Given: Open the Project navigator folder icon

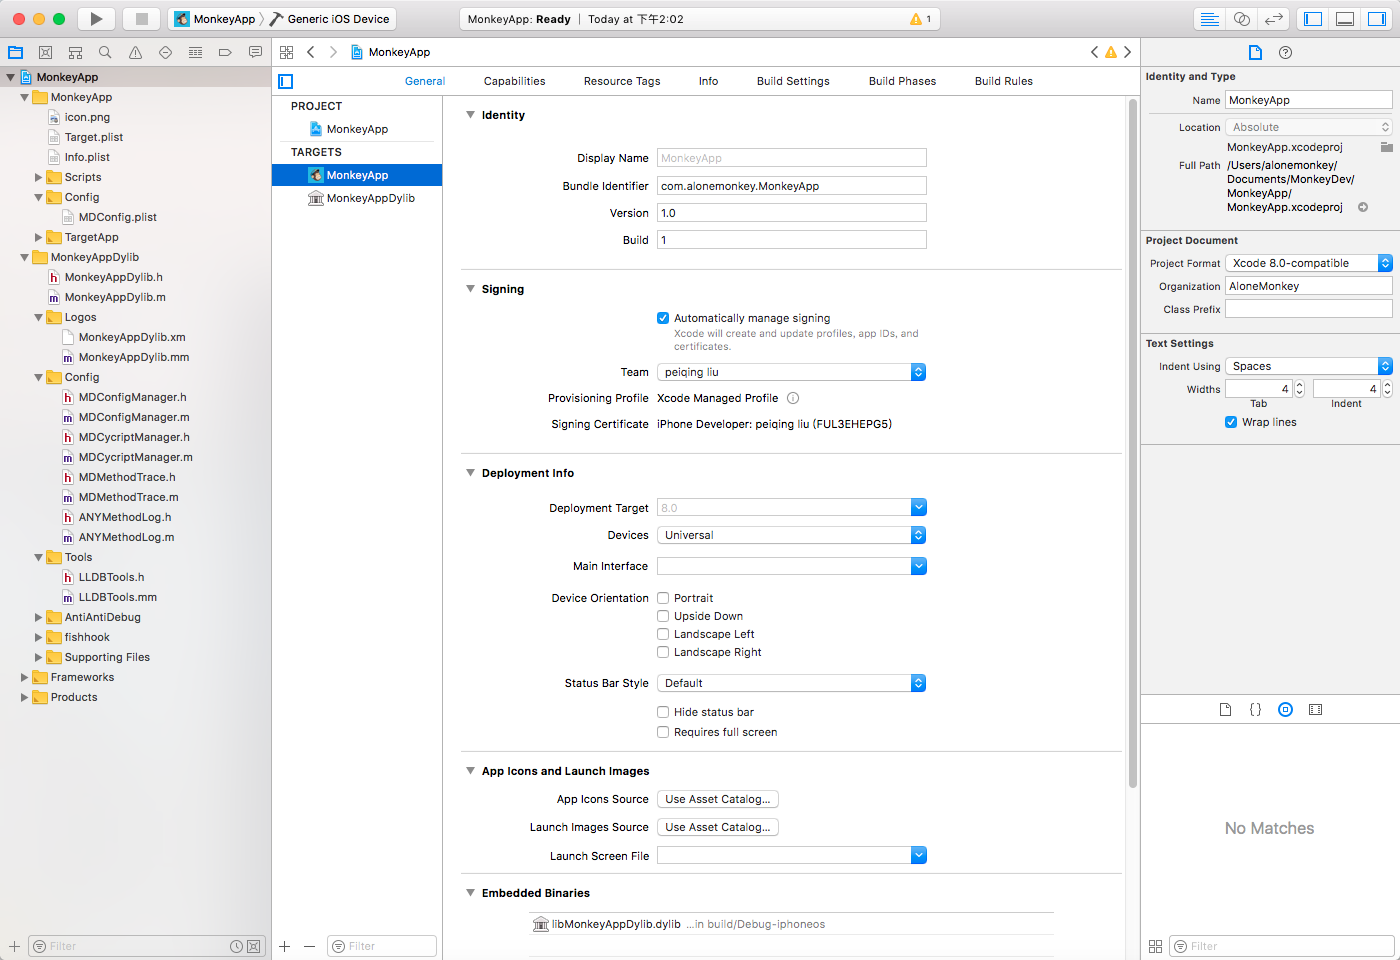Looking at the screenshot, I should point(16,52).
